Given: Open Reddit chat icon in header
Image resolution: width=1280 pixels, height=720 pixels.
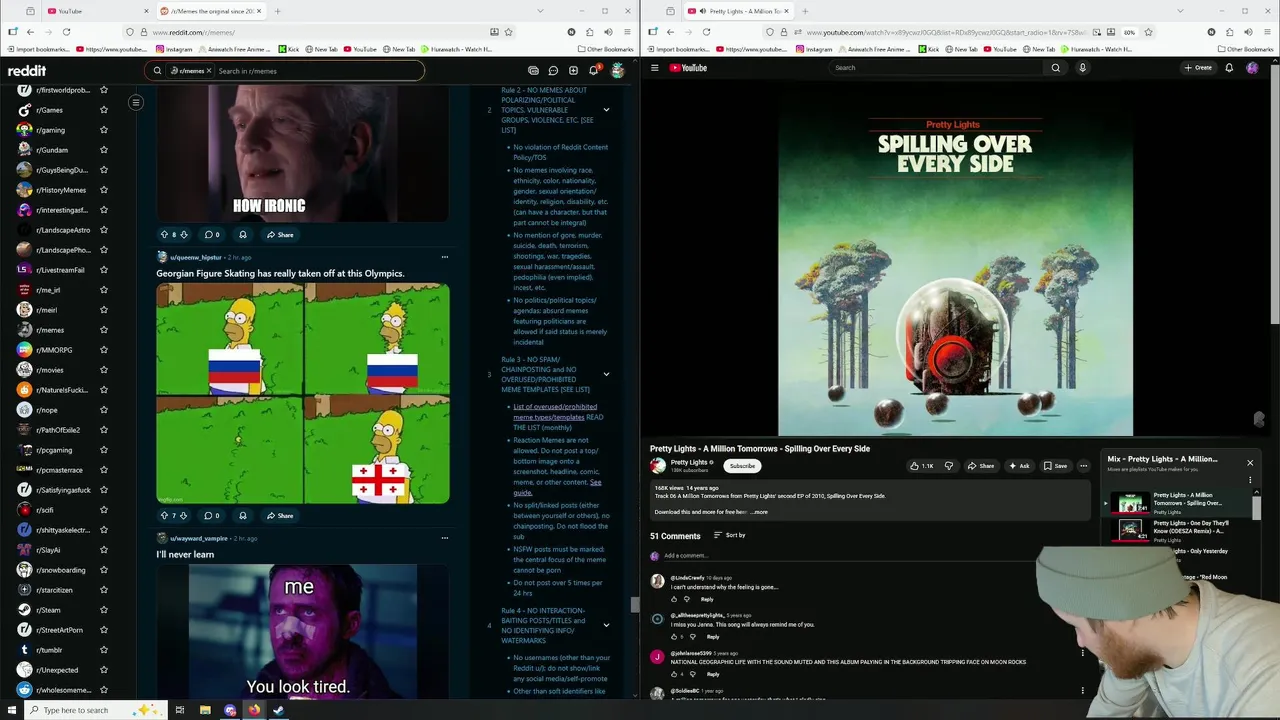Looking at the screenshot, I should pyautogui.click(x=553, y=71).
